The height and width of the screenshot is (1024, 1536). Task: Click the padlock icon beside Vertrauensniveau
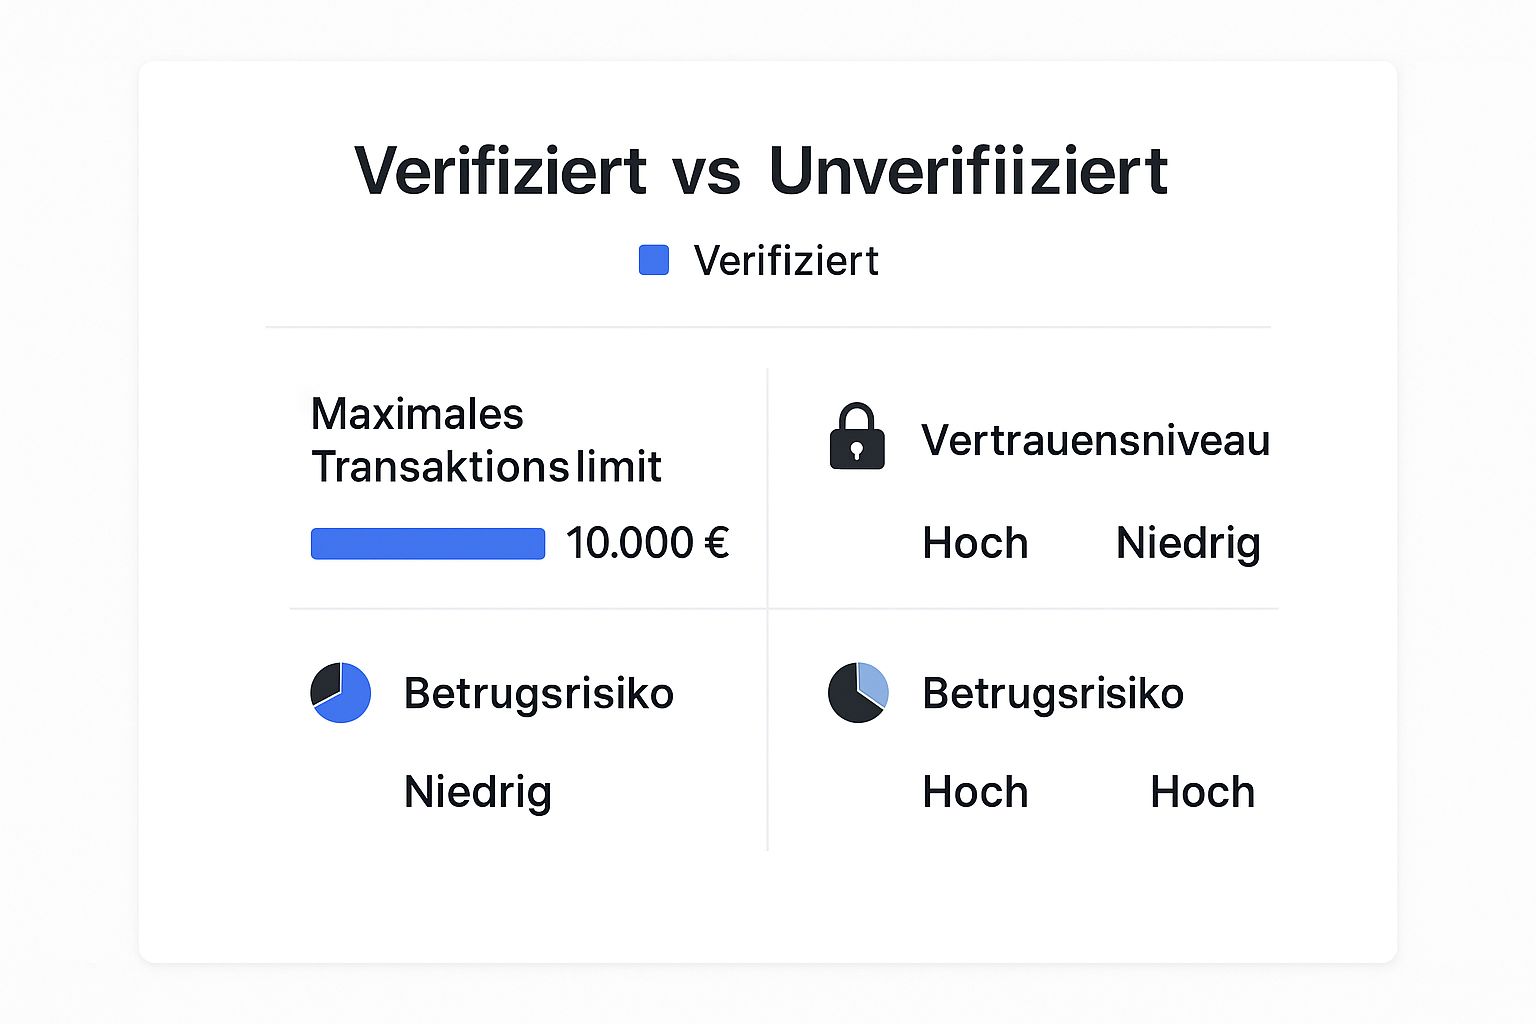(857, 436)
